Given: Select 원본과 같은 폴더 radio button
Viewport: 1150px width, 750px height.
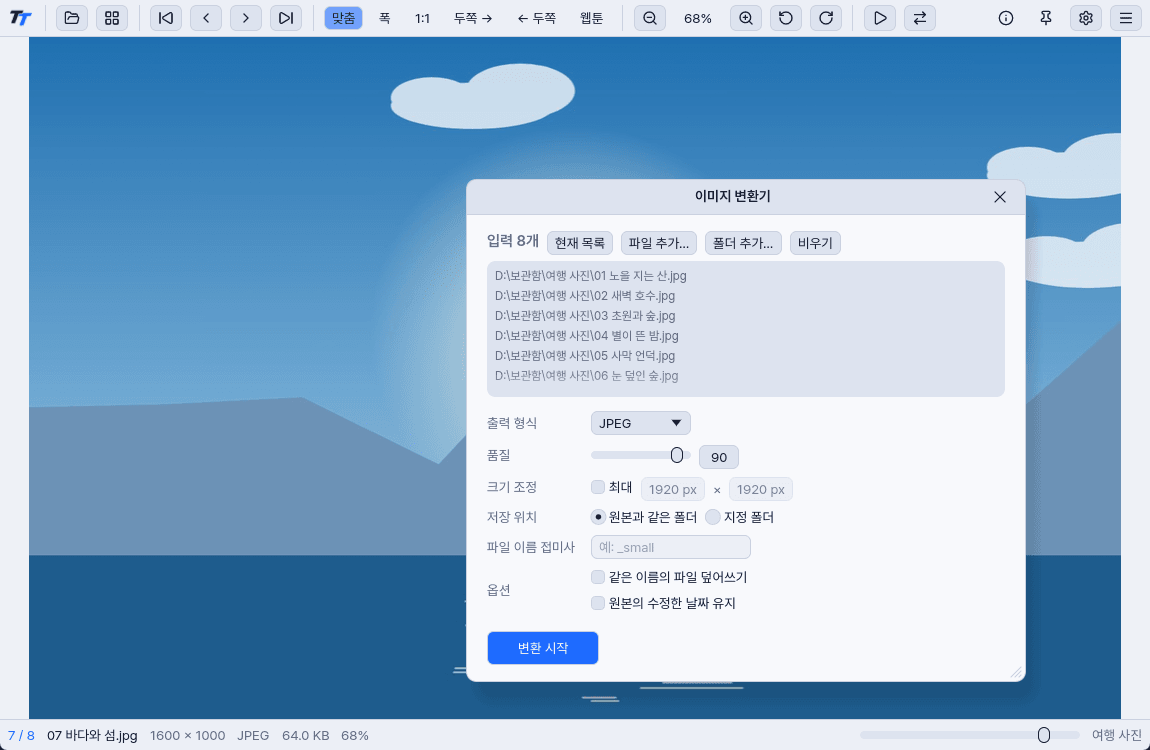Looking at the screenshot, I should [x=598, y=517].
